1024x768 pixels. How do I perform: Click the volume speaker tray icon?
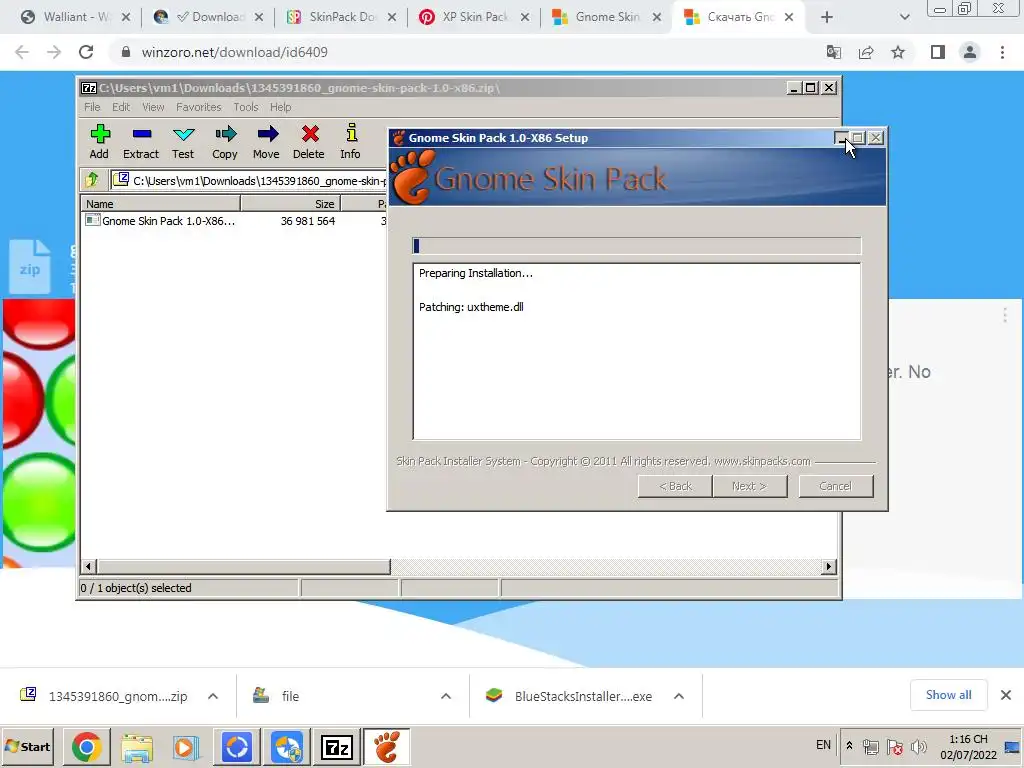[x=919, y=746]
